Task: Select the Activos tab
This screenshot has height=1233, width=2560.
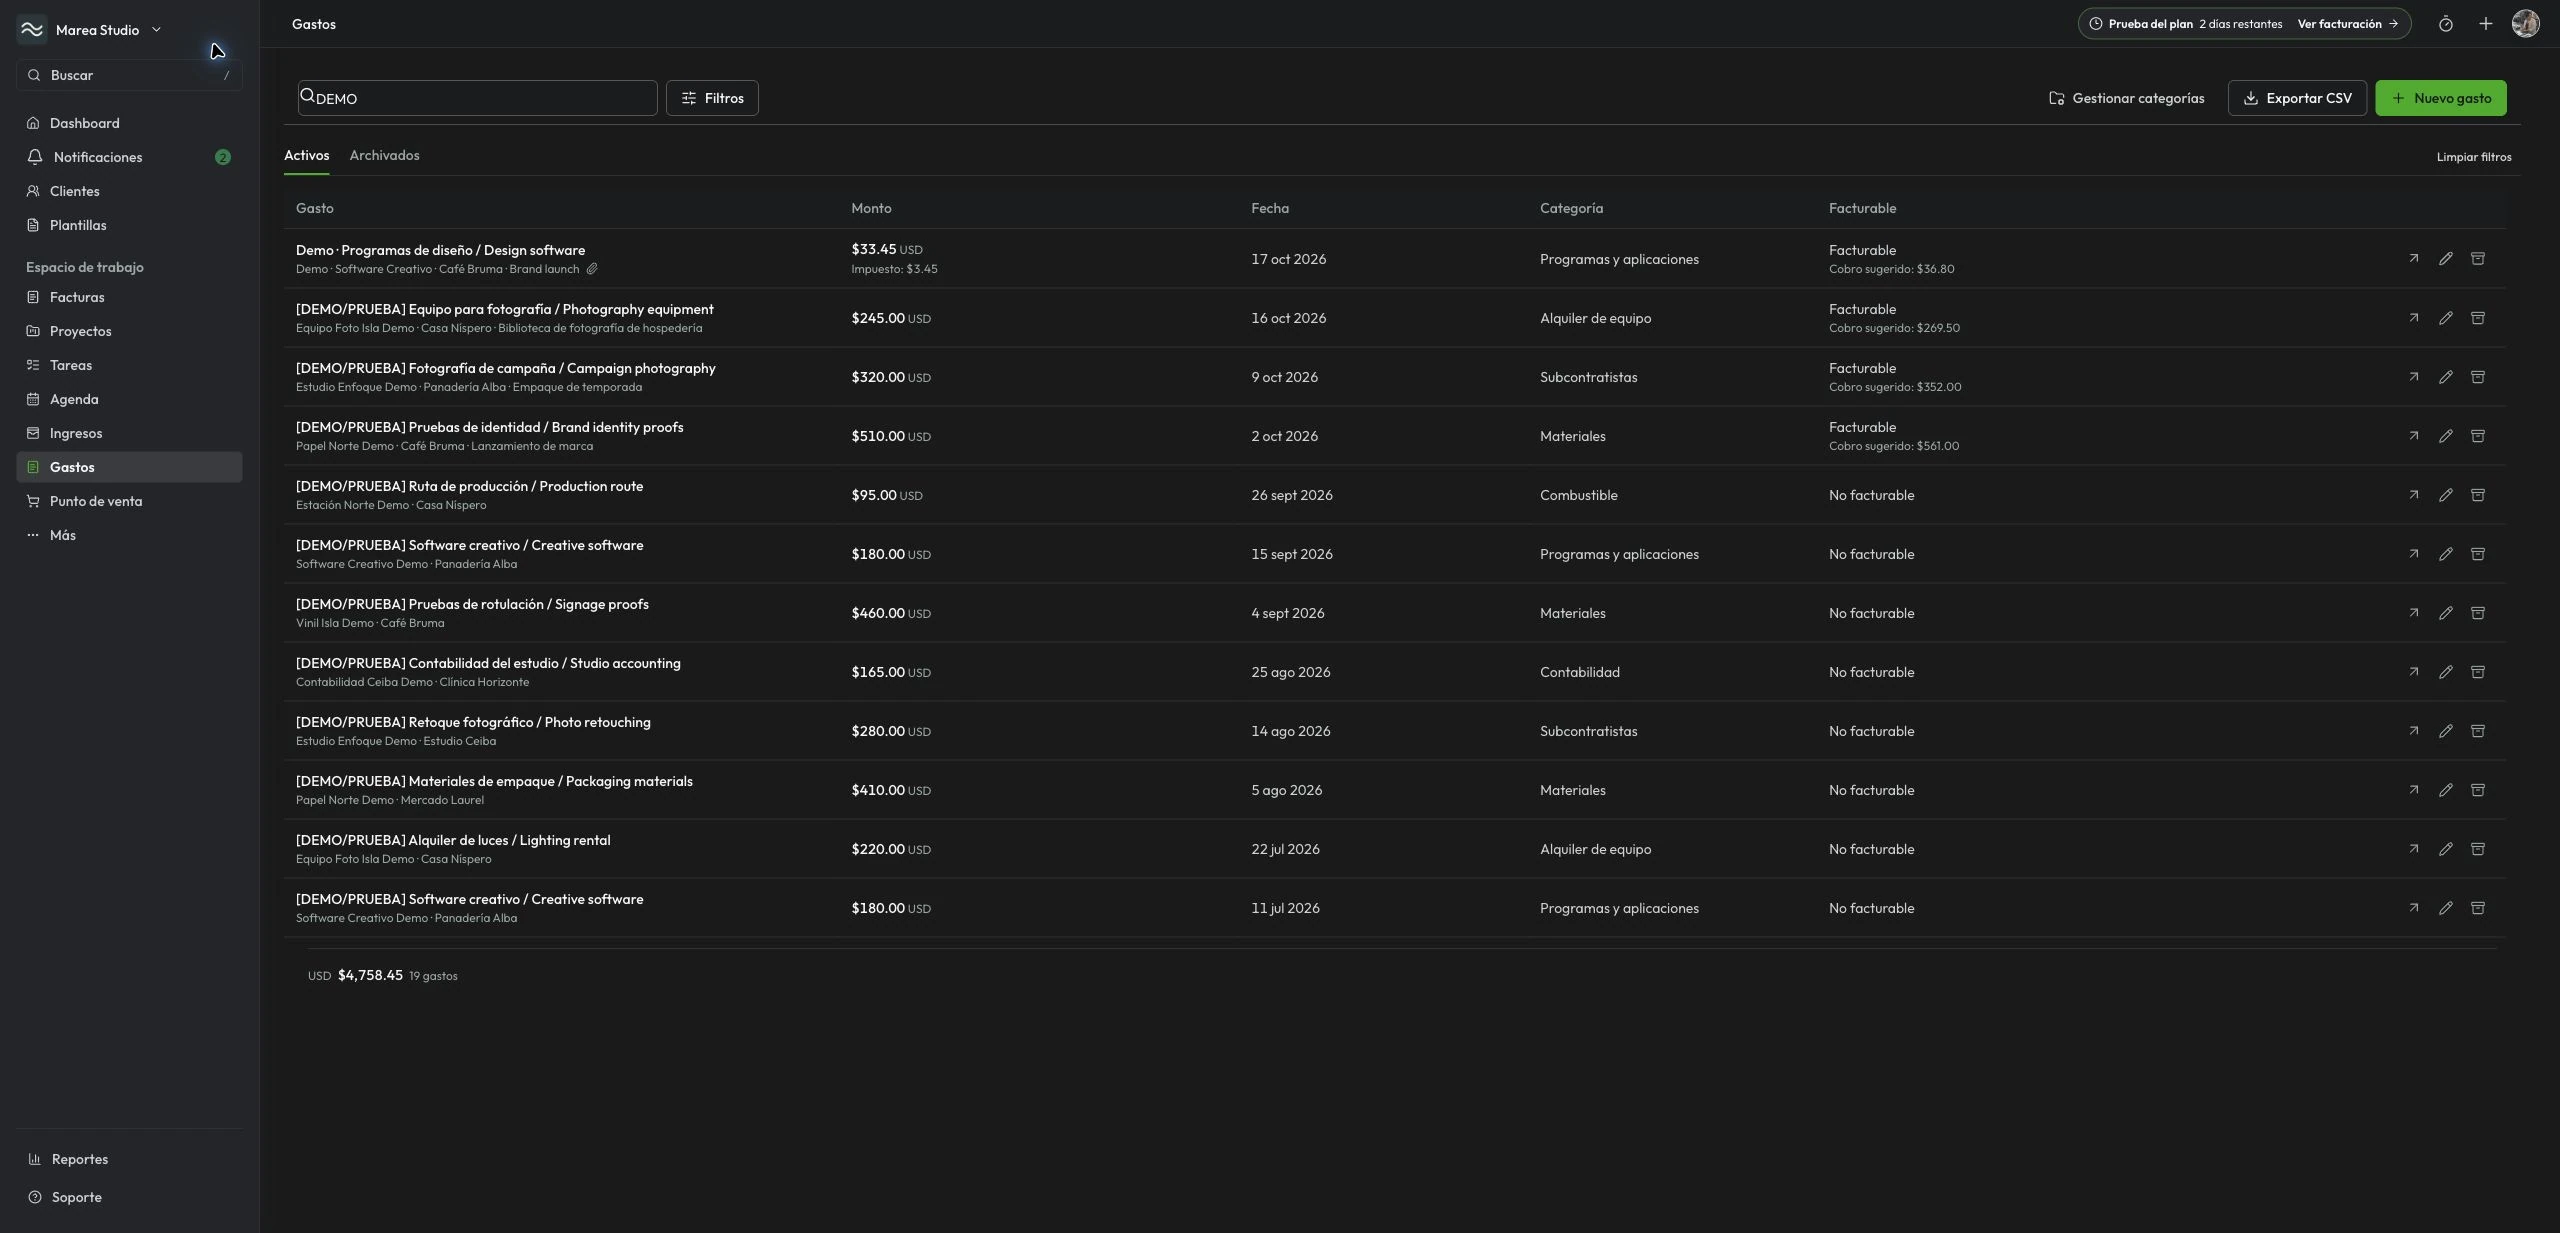Action: tap(306, 155)
